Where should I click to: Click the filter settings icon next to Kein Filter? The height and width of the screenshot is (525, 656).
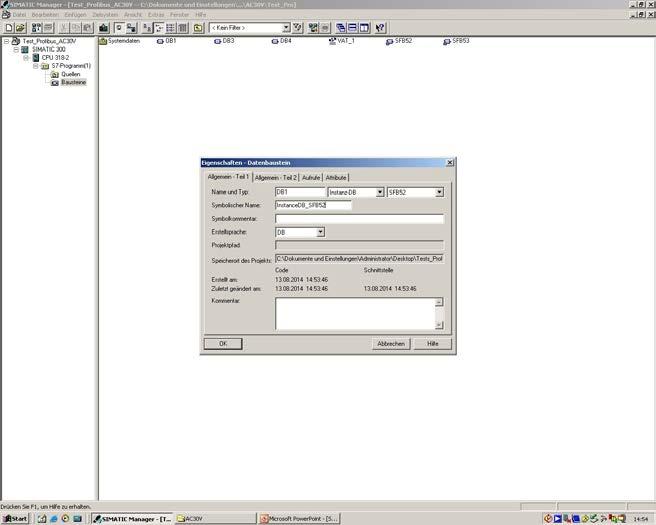click(x=297, y=28)
